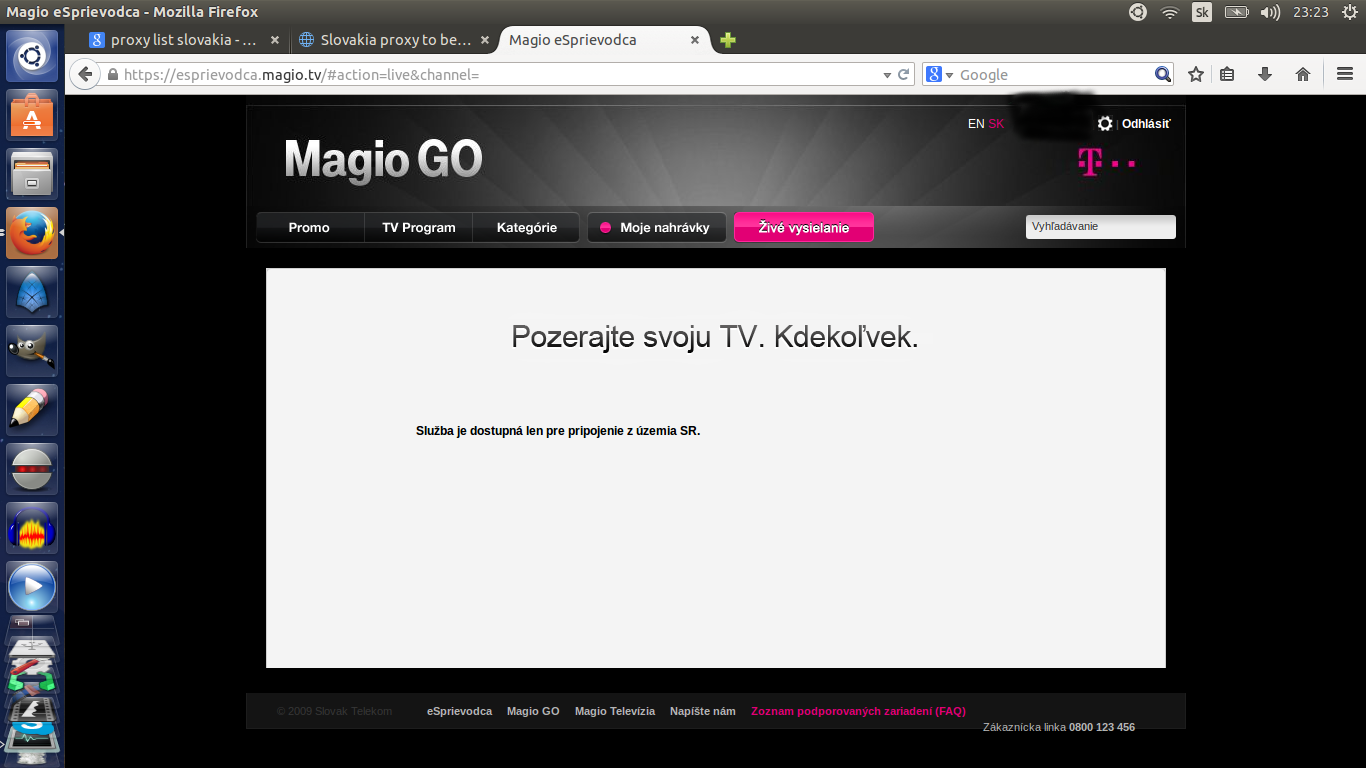This screenshot has height=768, width=1366.
Task: Open the blue play media player launcher icon
Action: click(33, 586)
